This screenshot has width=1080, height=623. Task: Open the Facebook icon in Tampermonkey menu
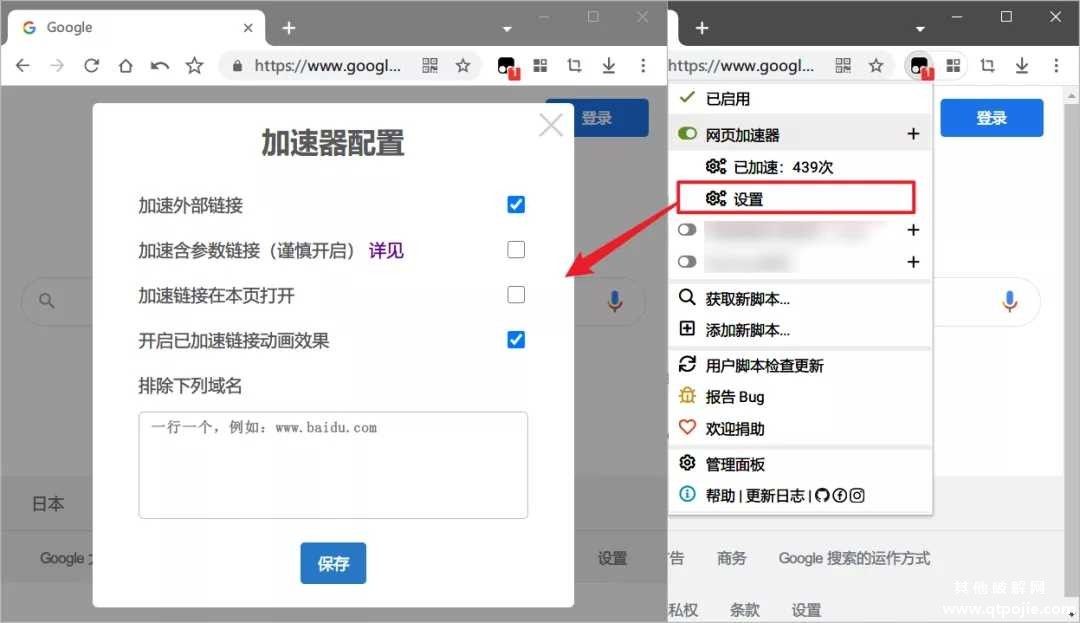839,495
